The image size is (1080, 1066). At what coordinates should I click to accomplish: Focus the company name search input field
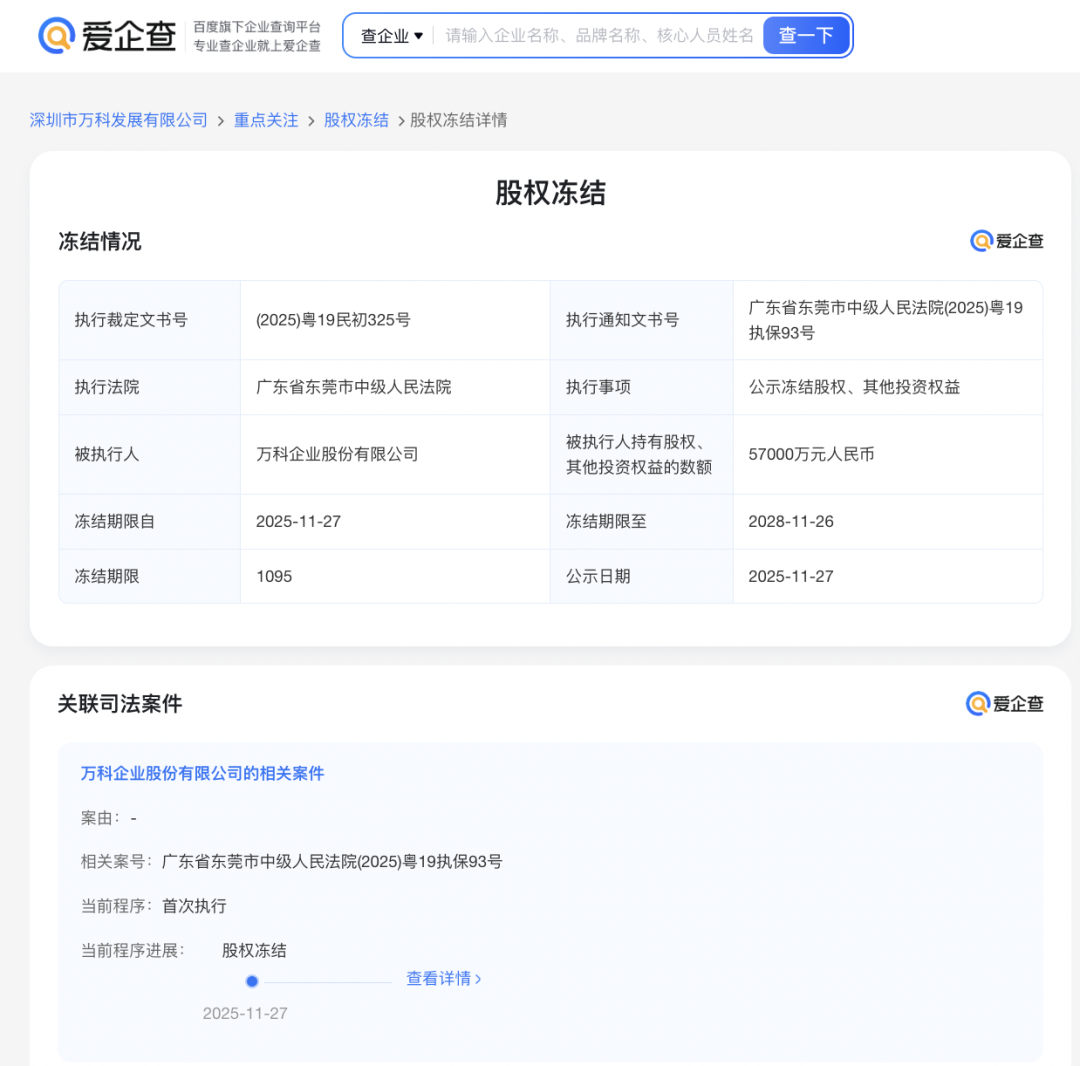tap(598, 36)
